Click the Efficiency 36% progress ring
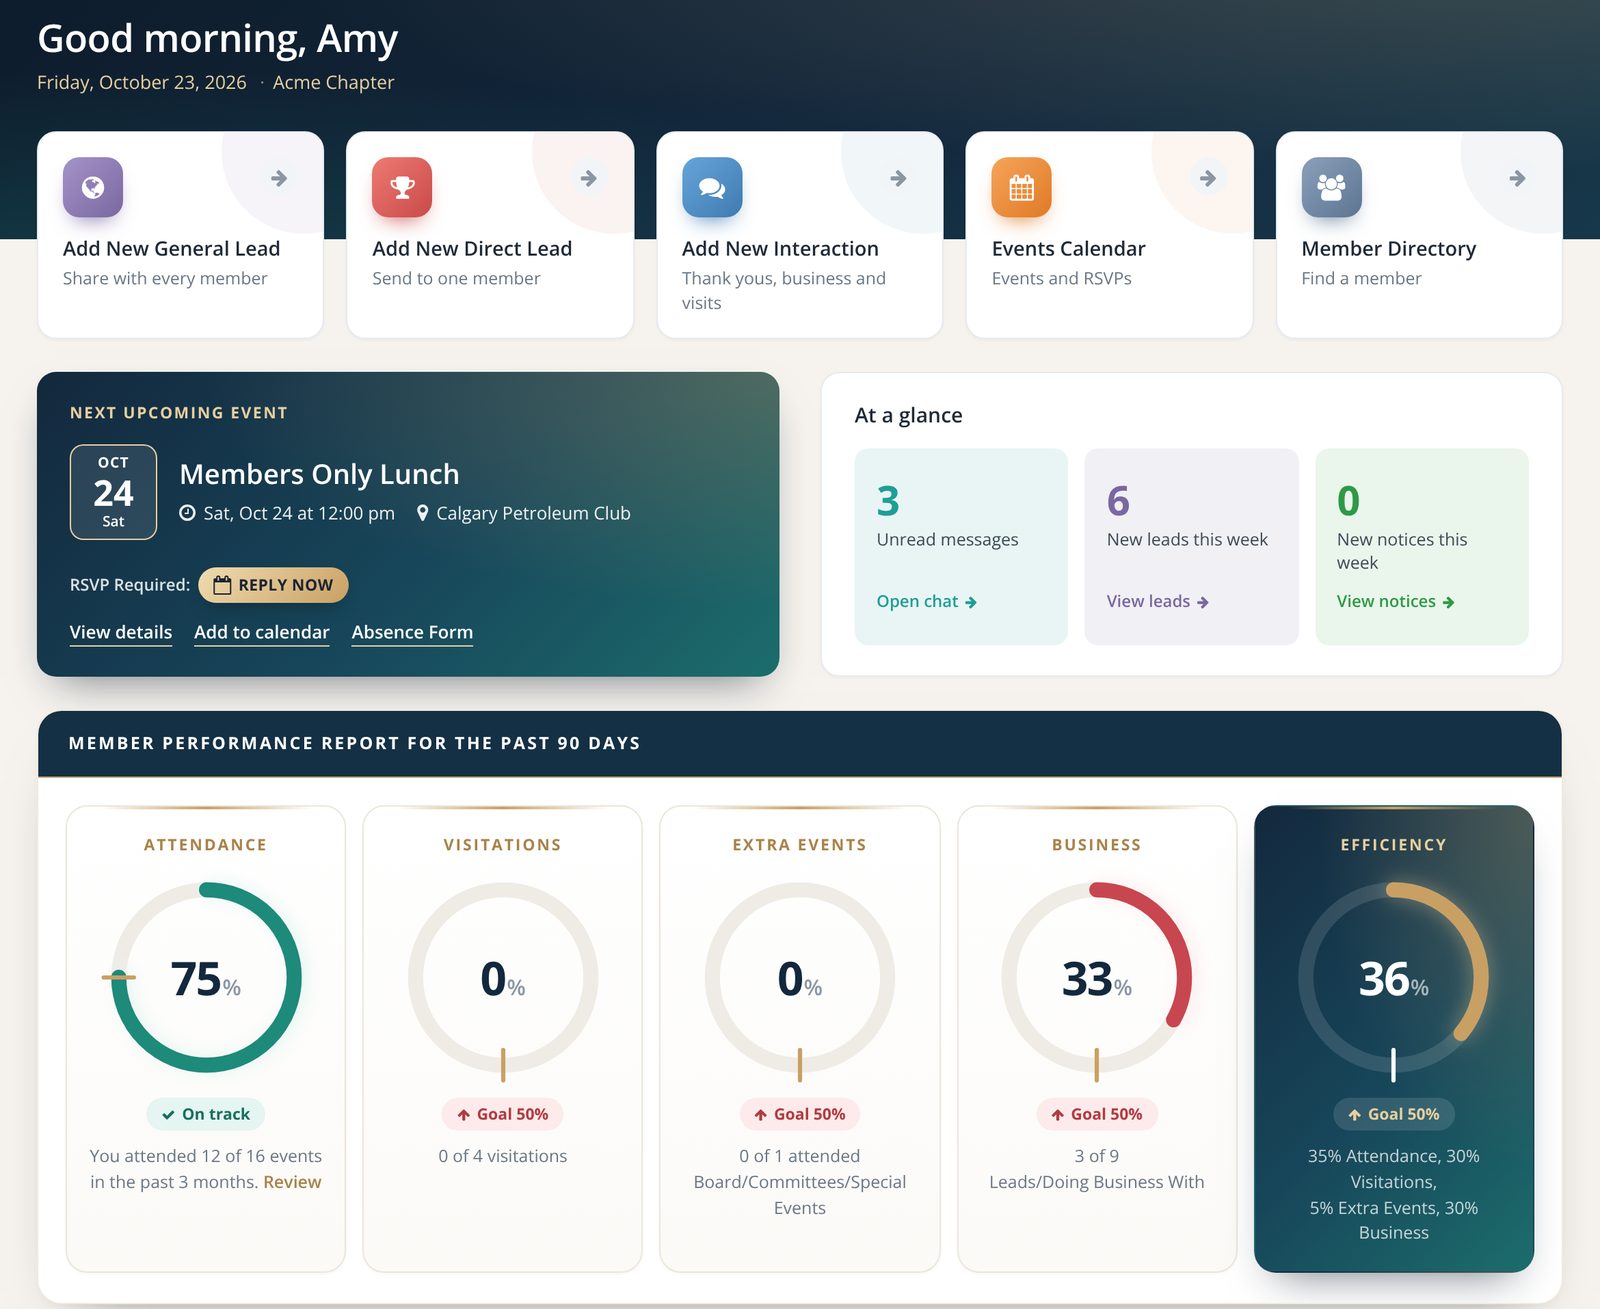 tap(1393, 977)
